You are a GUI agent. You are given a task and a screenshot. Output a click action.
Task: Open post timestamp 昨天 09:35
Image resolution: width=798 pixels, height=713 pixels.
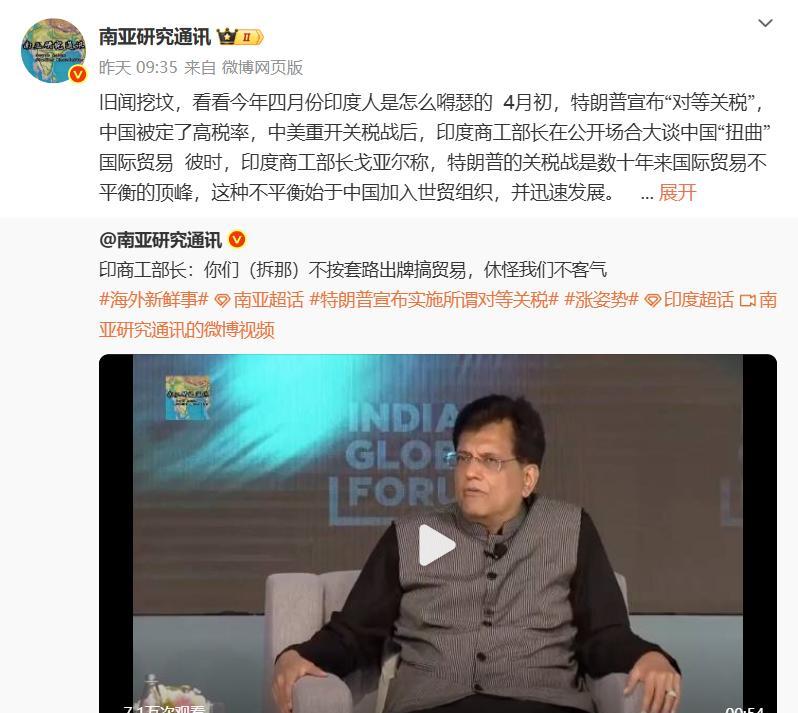point(138,67)
